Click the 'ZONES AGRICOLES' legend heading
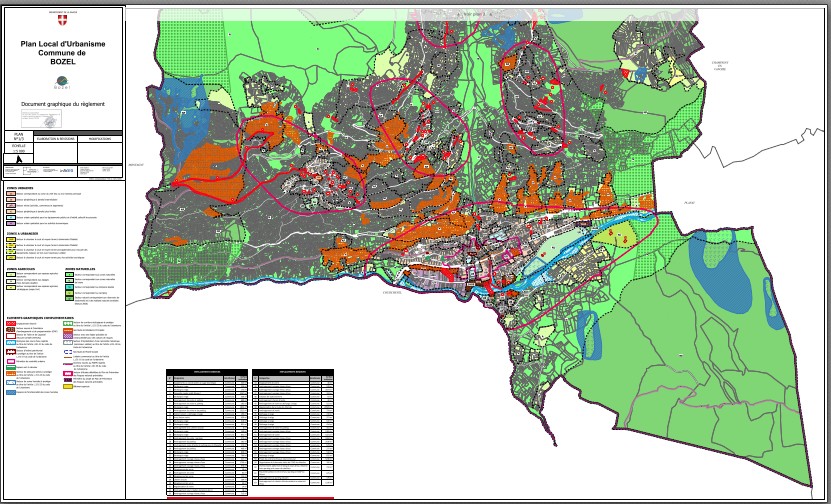 (x=21, y=268)
